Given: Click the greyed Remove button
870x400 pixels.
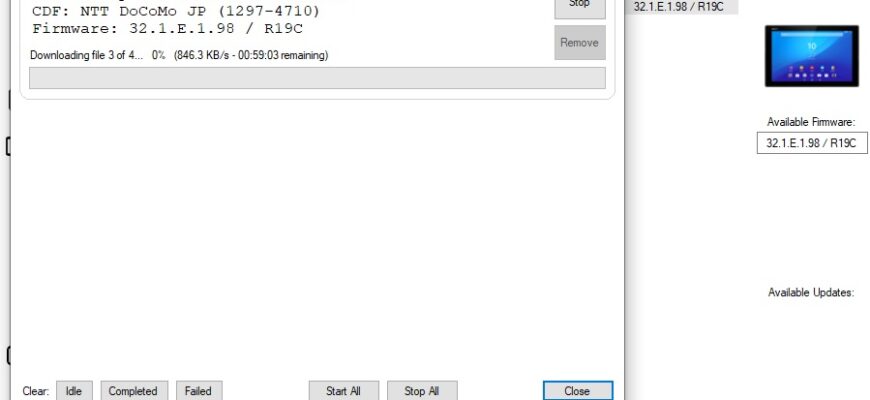Looking at the screenshot, I should pos(580,43).
